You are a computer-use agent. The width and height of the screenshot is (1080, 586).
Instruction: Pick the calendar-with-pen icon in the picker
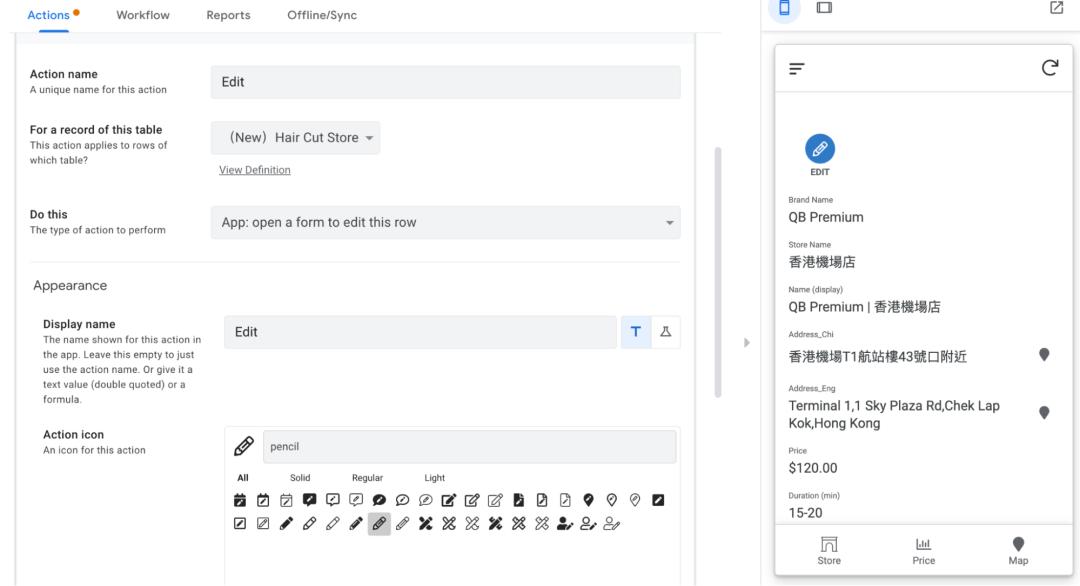click(x=261, y=498)
